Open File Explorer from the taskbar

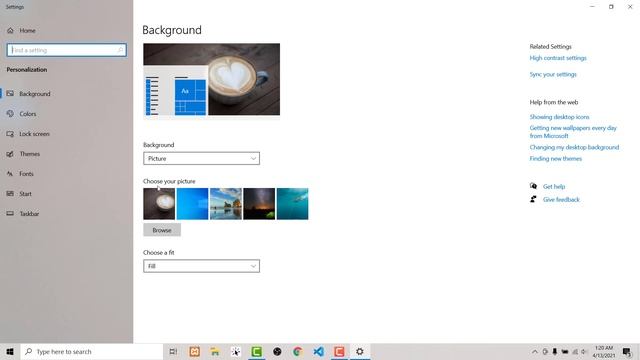pos(215,351)
